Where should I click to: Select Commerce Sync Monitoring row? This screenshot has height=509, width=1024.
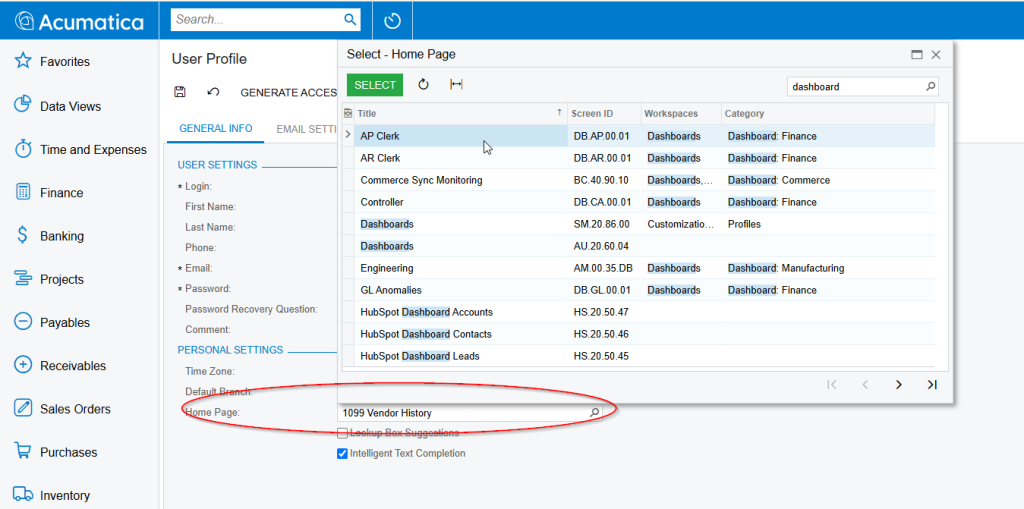point(639,180)
